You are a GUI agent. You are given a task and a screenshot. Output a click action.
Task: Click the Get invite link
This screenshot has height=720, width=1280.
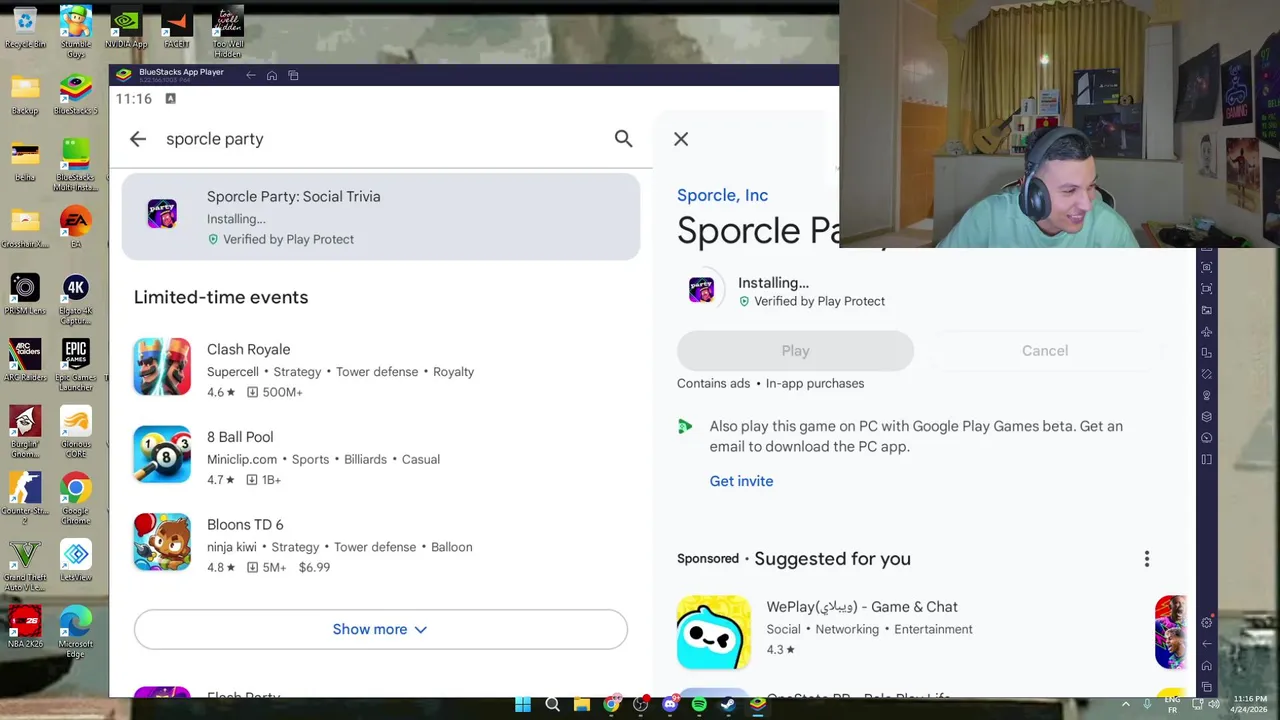pyautogui.click(x=741, y=481)
